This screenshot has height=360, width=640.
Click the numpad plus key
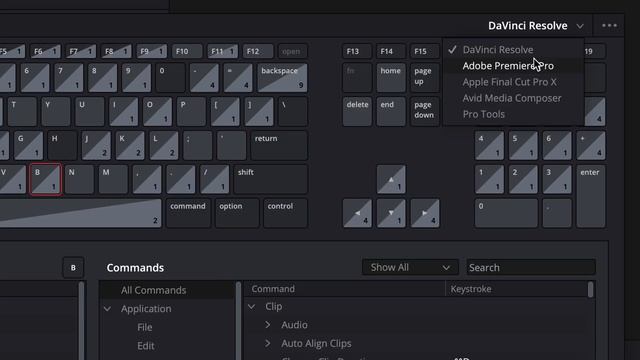click(x=591, y=145)
